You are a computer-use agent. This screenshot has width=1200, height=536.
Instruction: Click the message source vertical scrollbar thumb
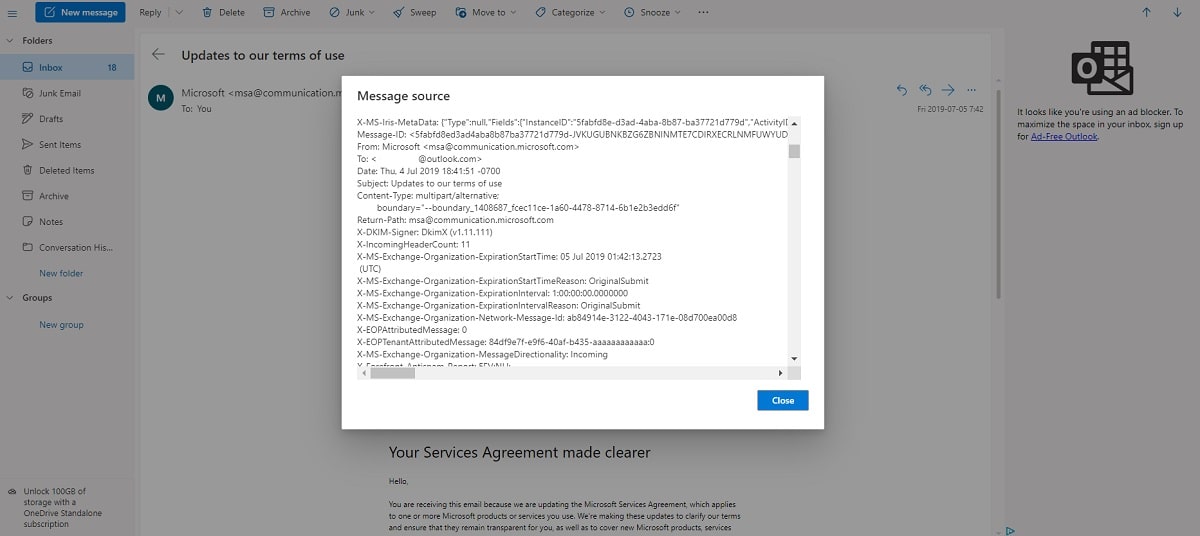point(794,151)
